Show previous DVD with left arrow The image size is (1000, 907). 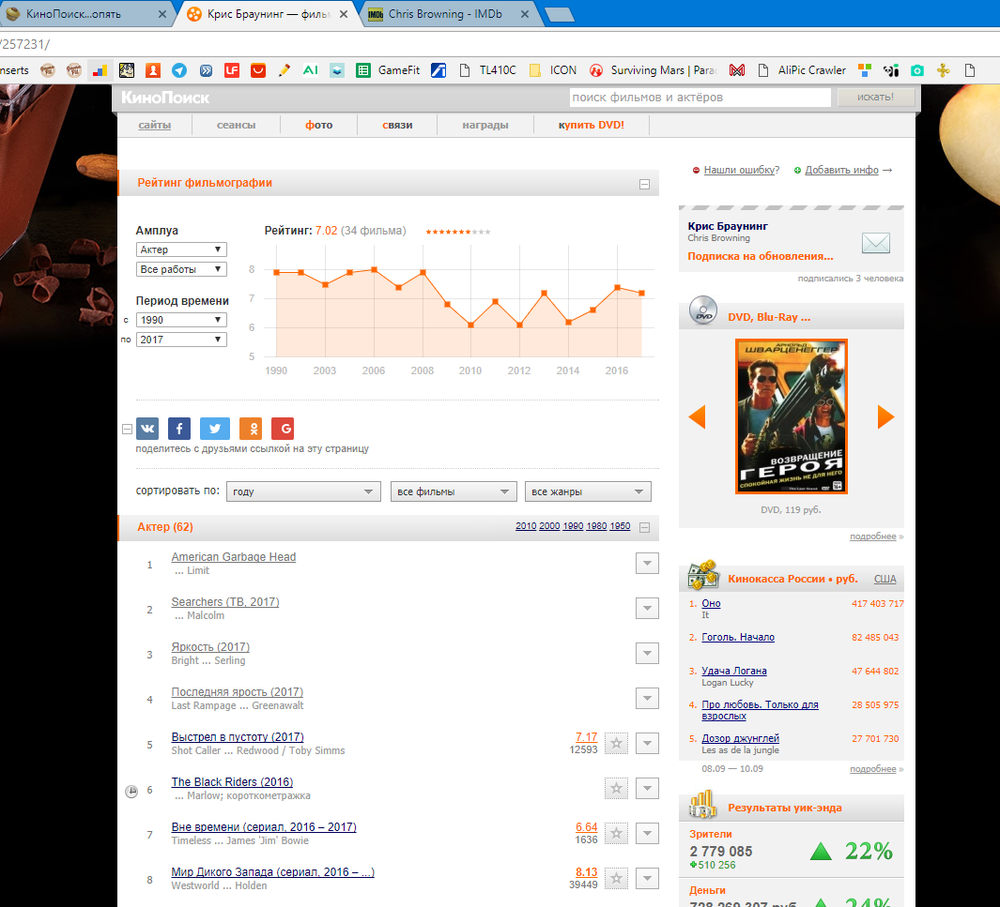697,417
